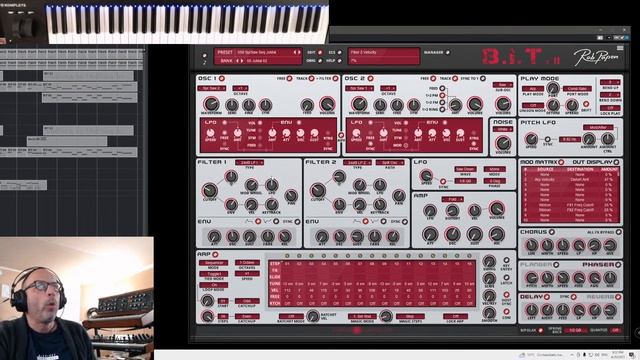Open Filter 1 TYPE dropdown
This screenshot has width=640, height=360.
tap(249, 162)
